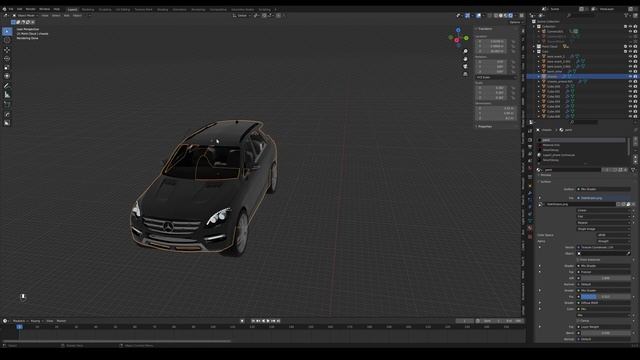This screenshot has width=640, height=360.
Task: Switch viewport to wireframe shading
Action: click(x=496, y=16)
